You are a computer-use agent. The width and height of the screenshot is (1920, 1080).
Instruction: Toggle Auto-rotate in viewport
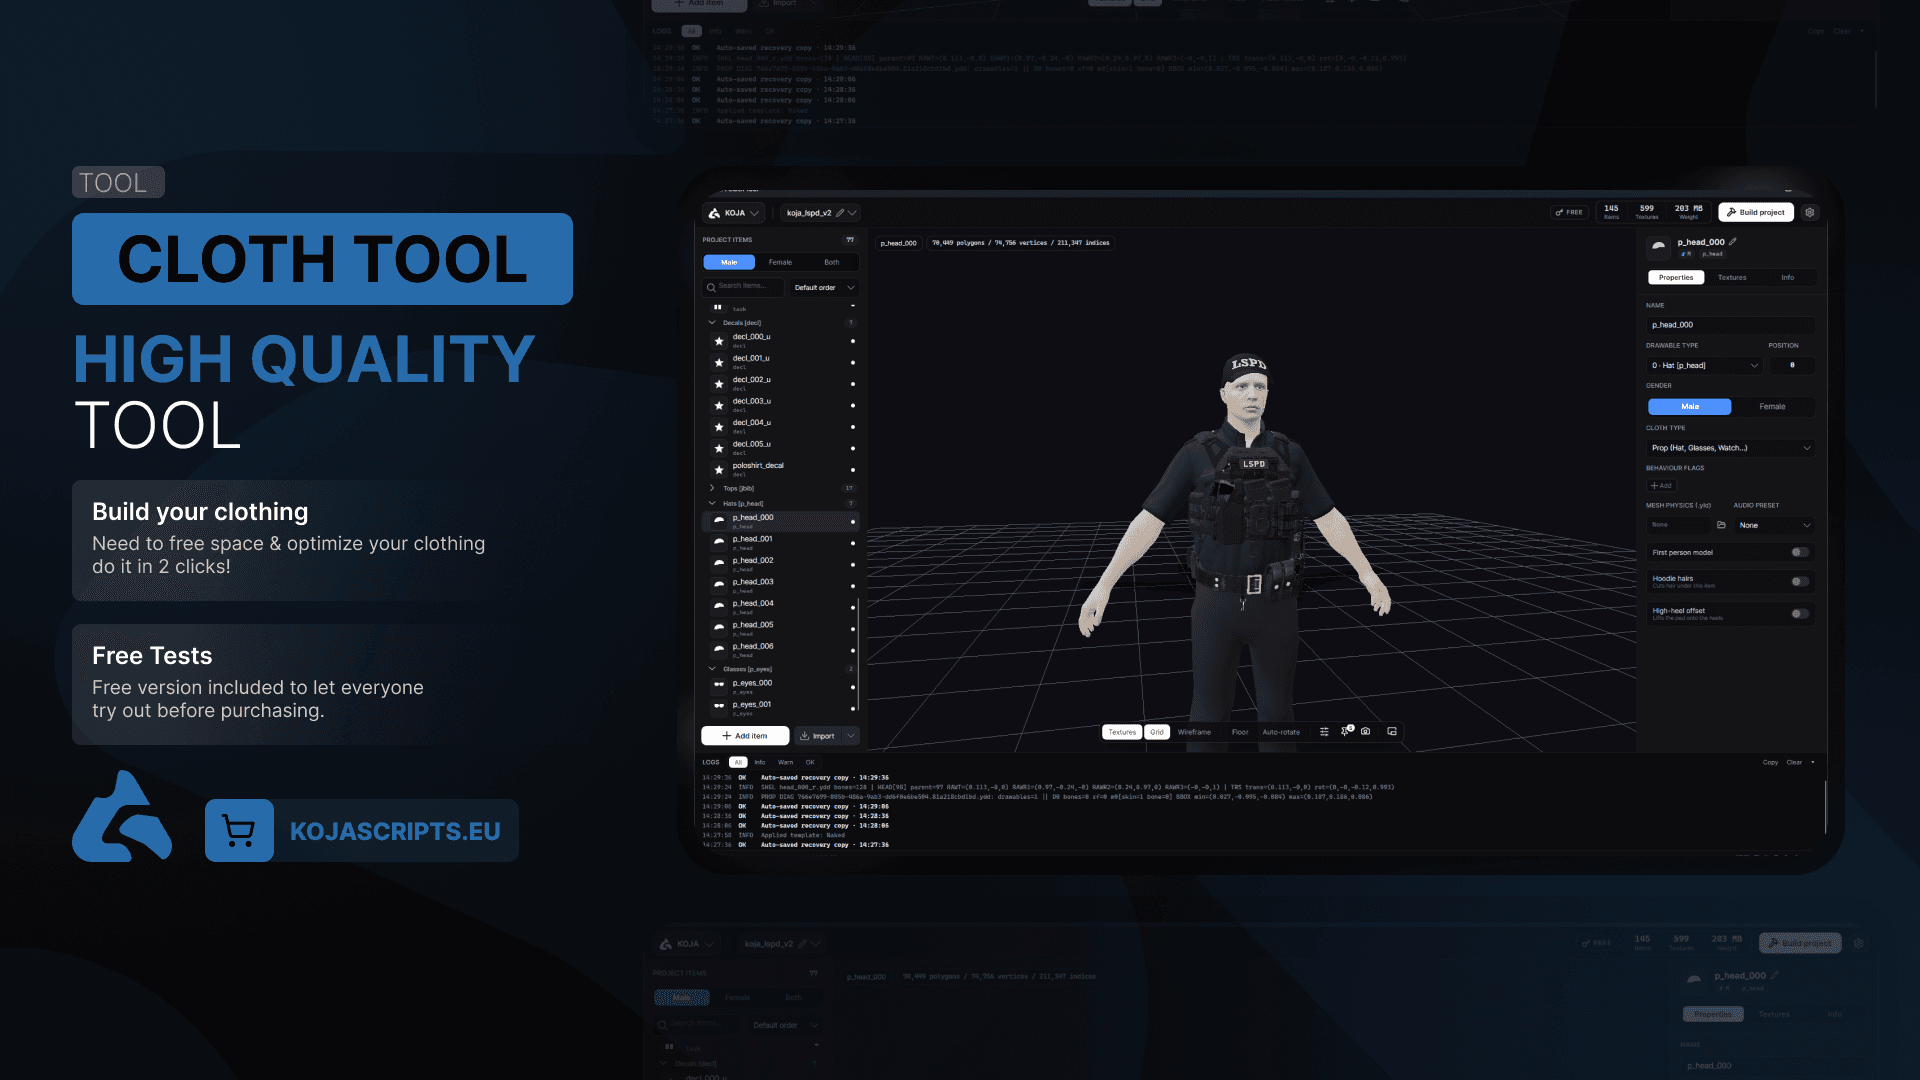1281,732
